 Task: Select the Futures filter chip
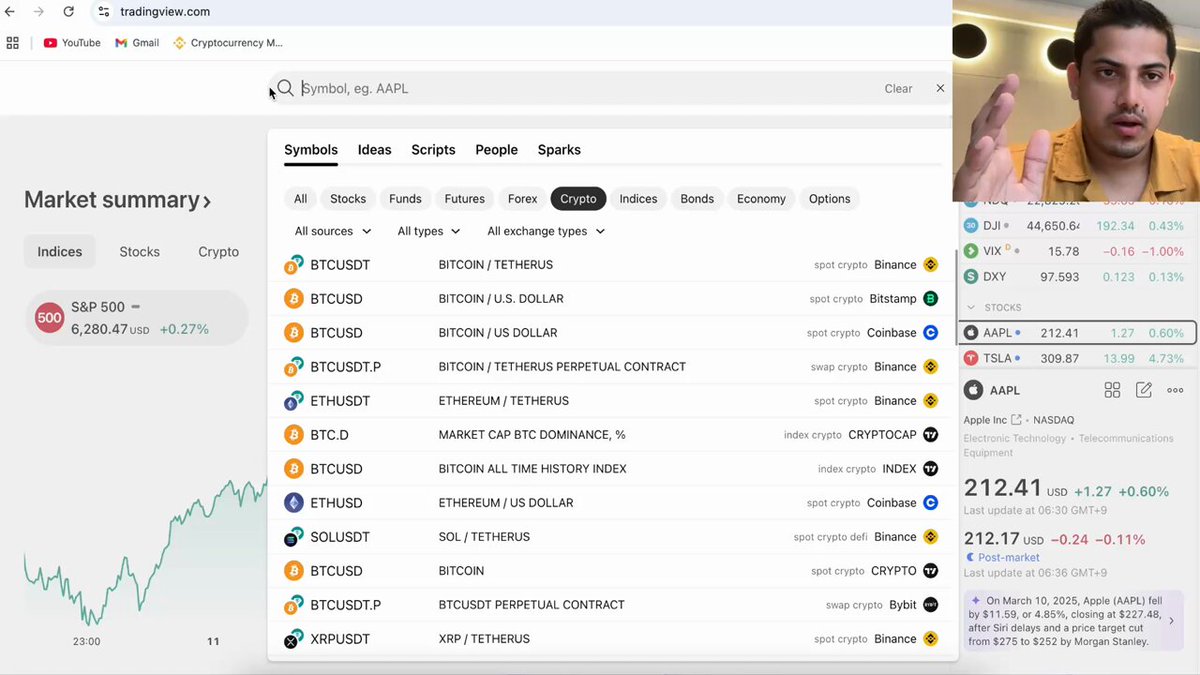pos(465,199)
